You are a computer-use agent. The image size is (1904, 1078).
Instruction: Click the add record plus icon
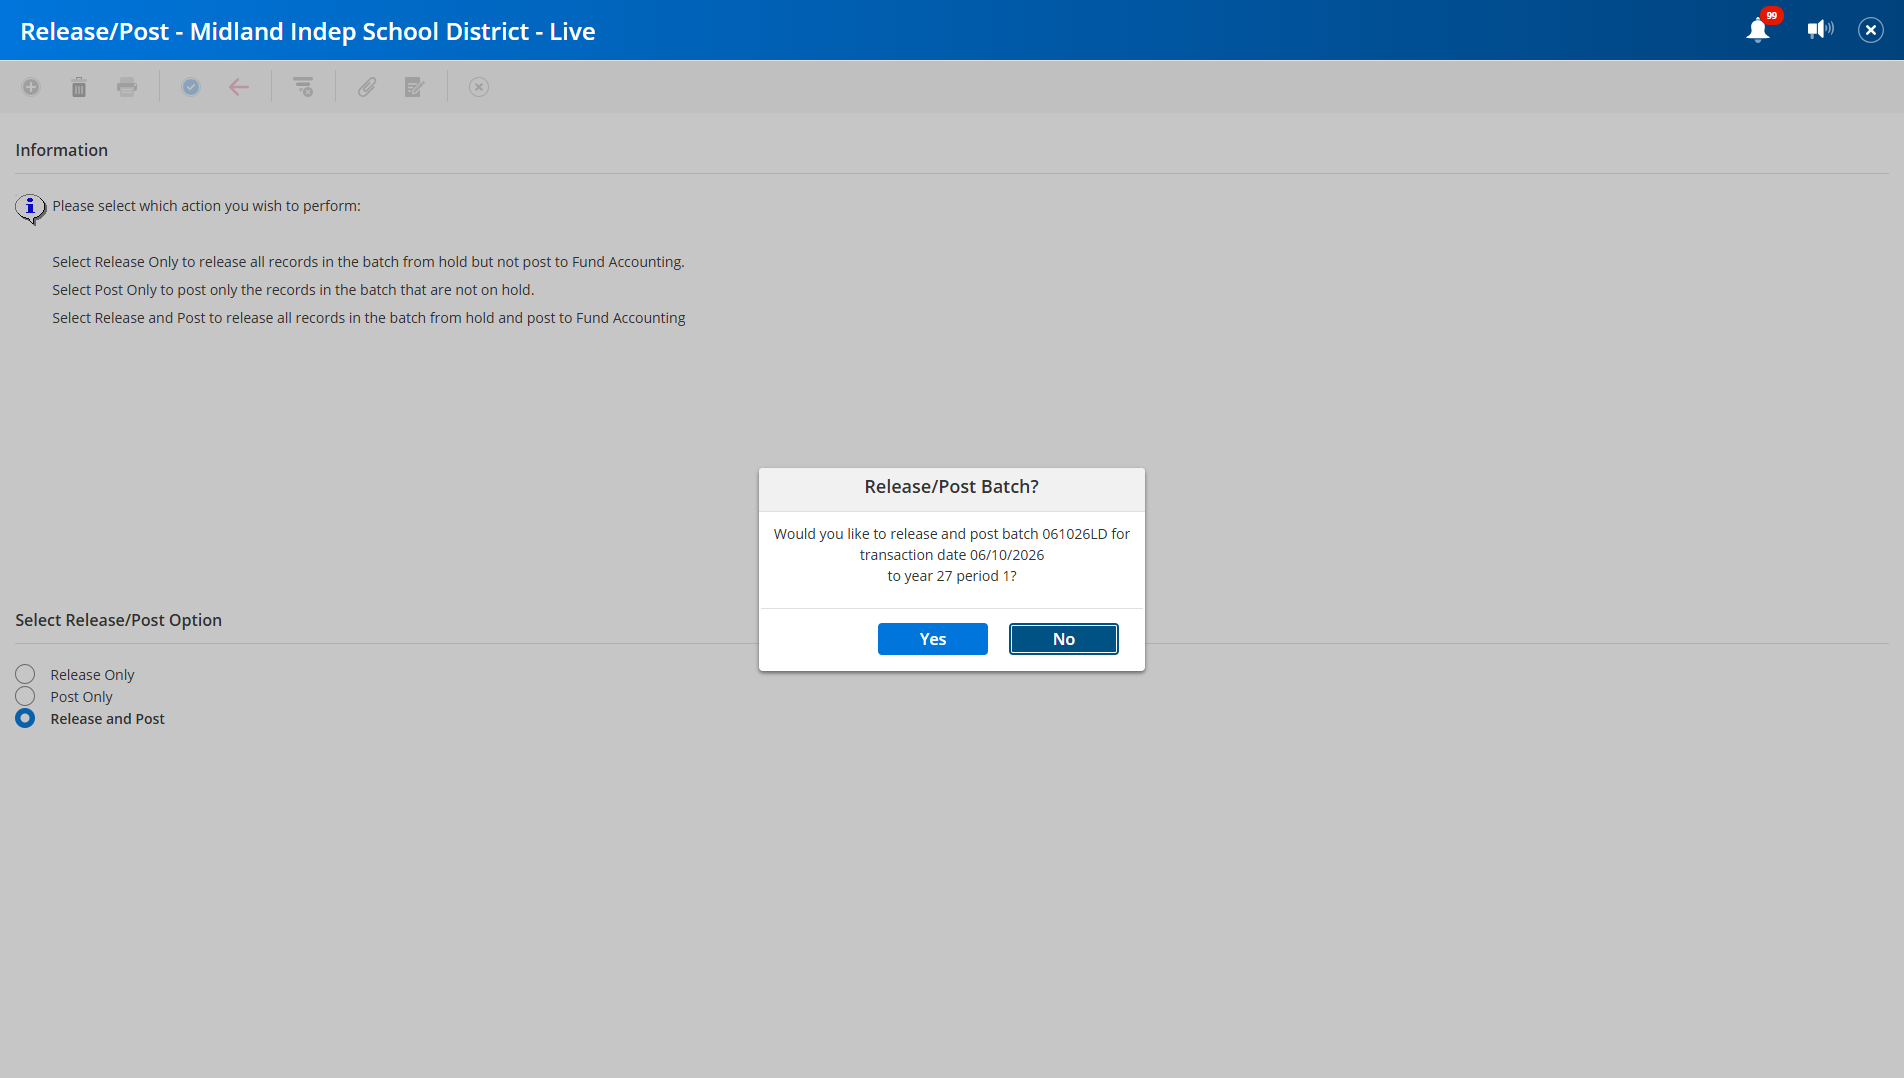[x=31, y=87]
